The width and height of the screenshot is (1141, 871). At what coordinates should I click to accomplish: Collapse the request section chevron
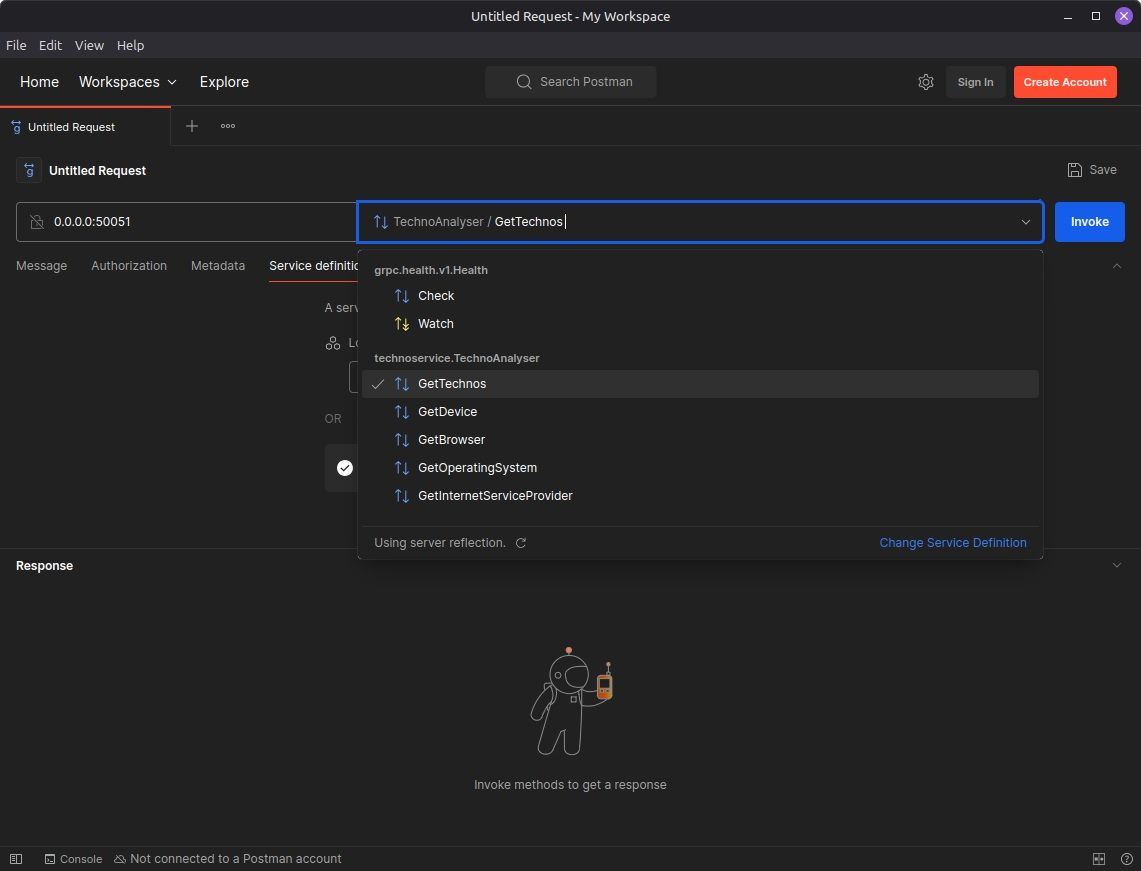coord(1117,266)
